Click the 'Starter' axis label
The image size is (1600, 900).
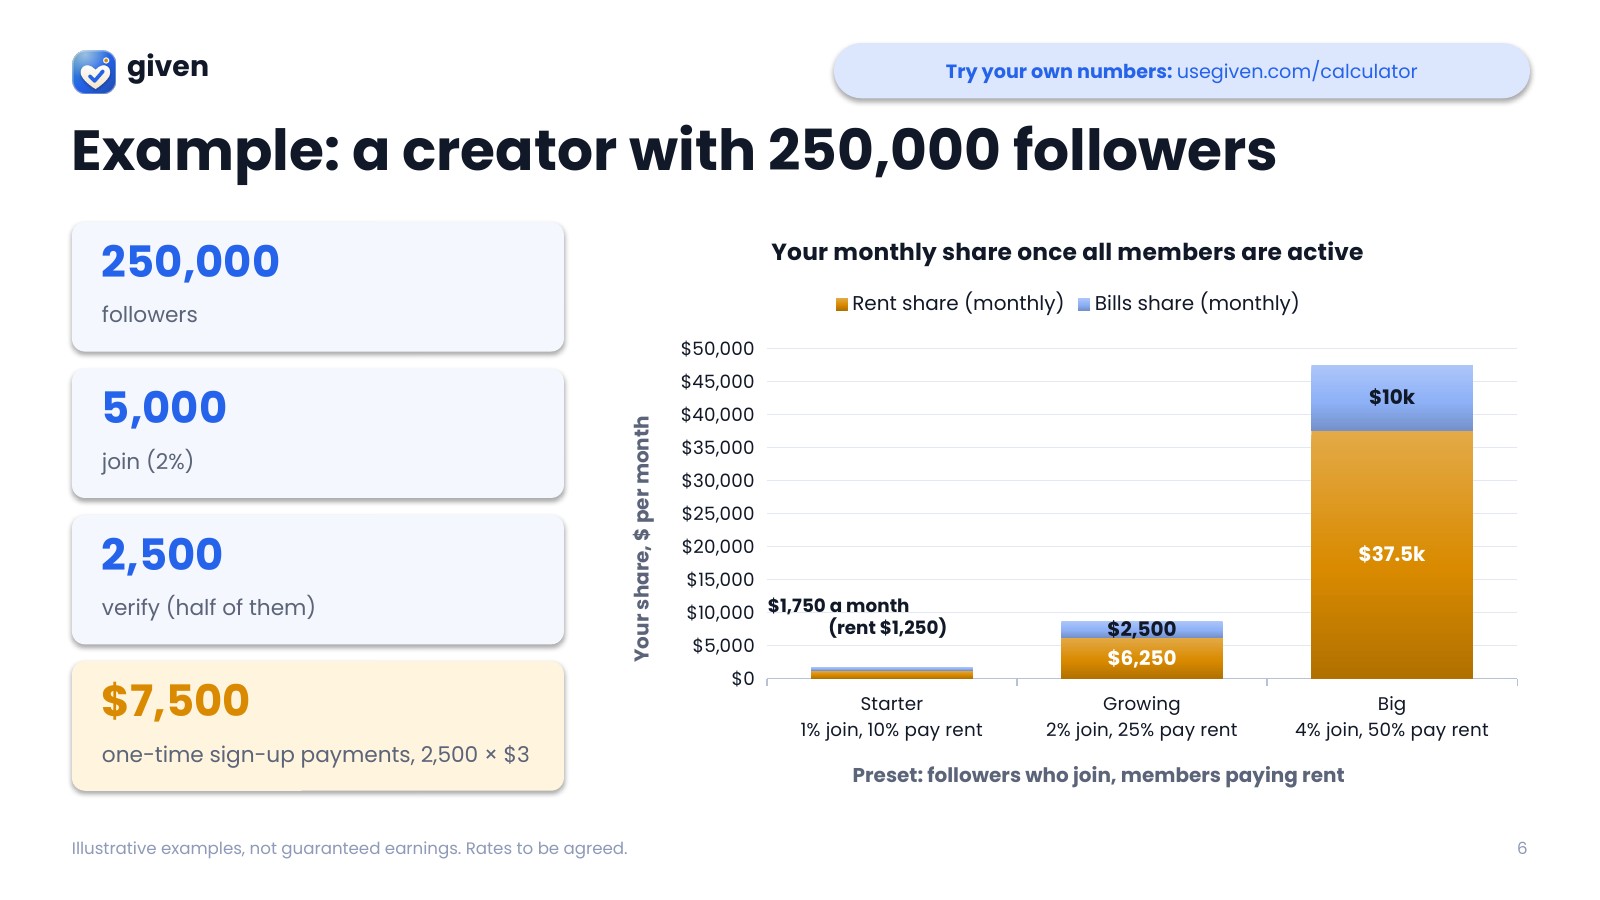point(891,704)
